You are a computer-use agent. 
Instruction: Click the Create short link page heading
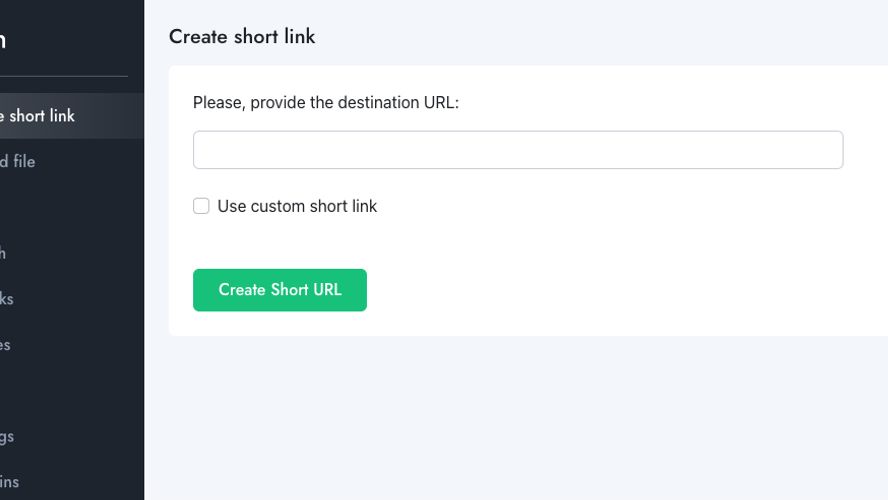[242, 36]
